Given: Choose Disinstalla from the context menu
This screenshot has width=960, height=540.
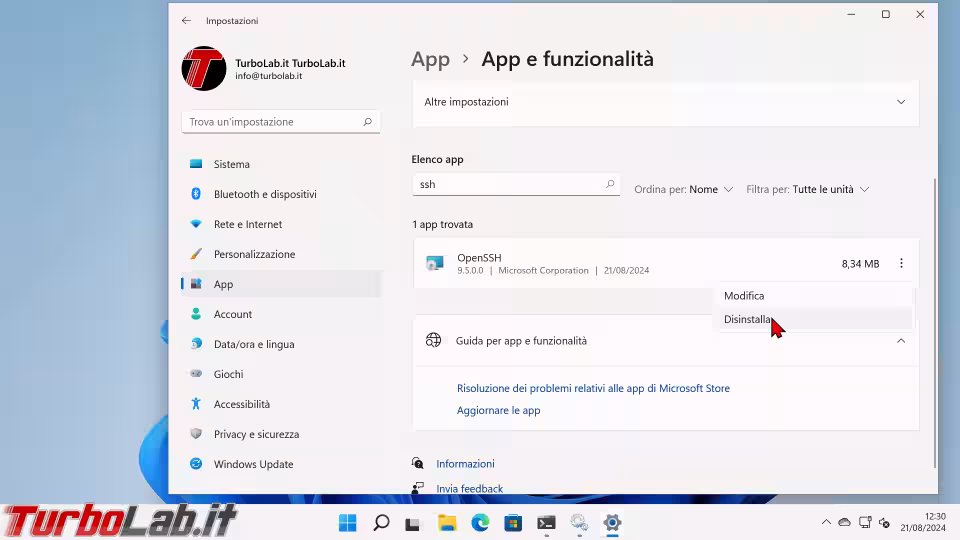Looking at the screenshot, I should point(747,320).
